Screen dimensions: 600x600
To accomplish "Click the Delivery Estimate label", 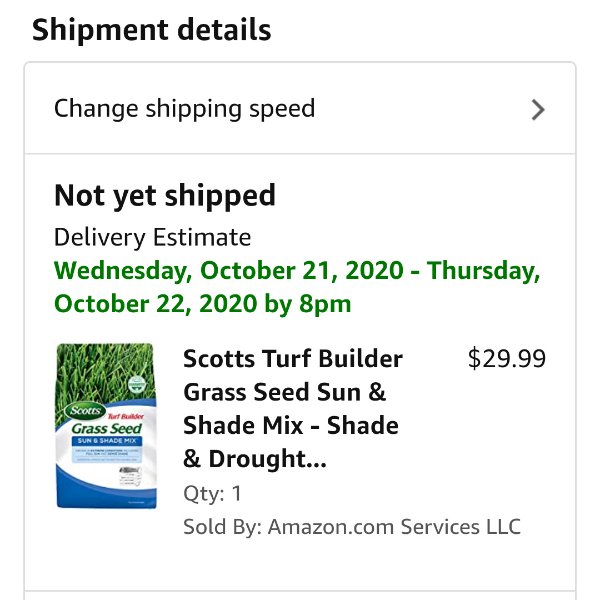I will (x=152, y=237).
